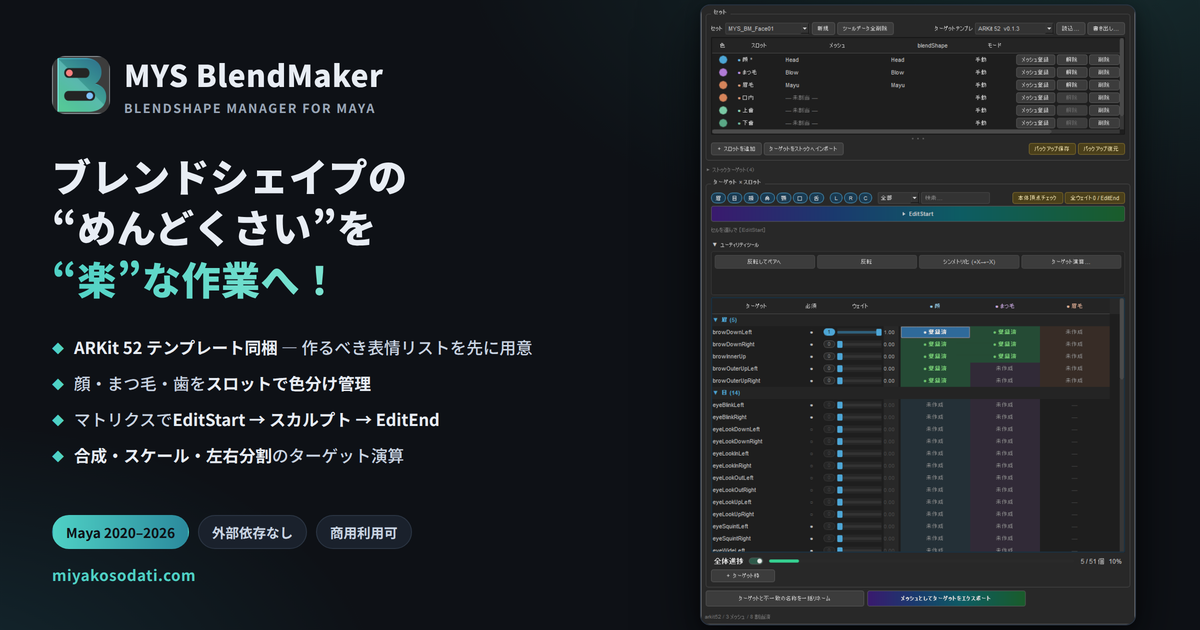Click the メッシュとしてターゲットをエクスポート button
The height and width of the screenshot is (630, 1200).
(x=947, y=598)
